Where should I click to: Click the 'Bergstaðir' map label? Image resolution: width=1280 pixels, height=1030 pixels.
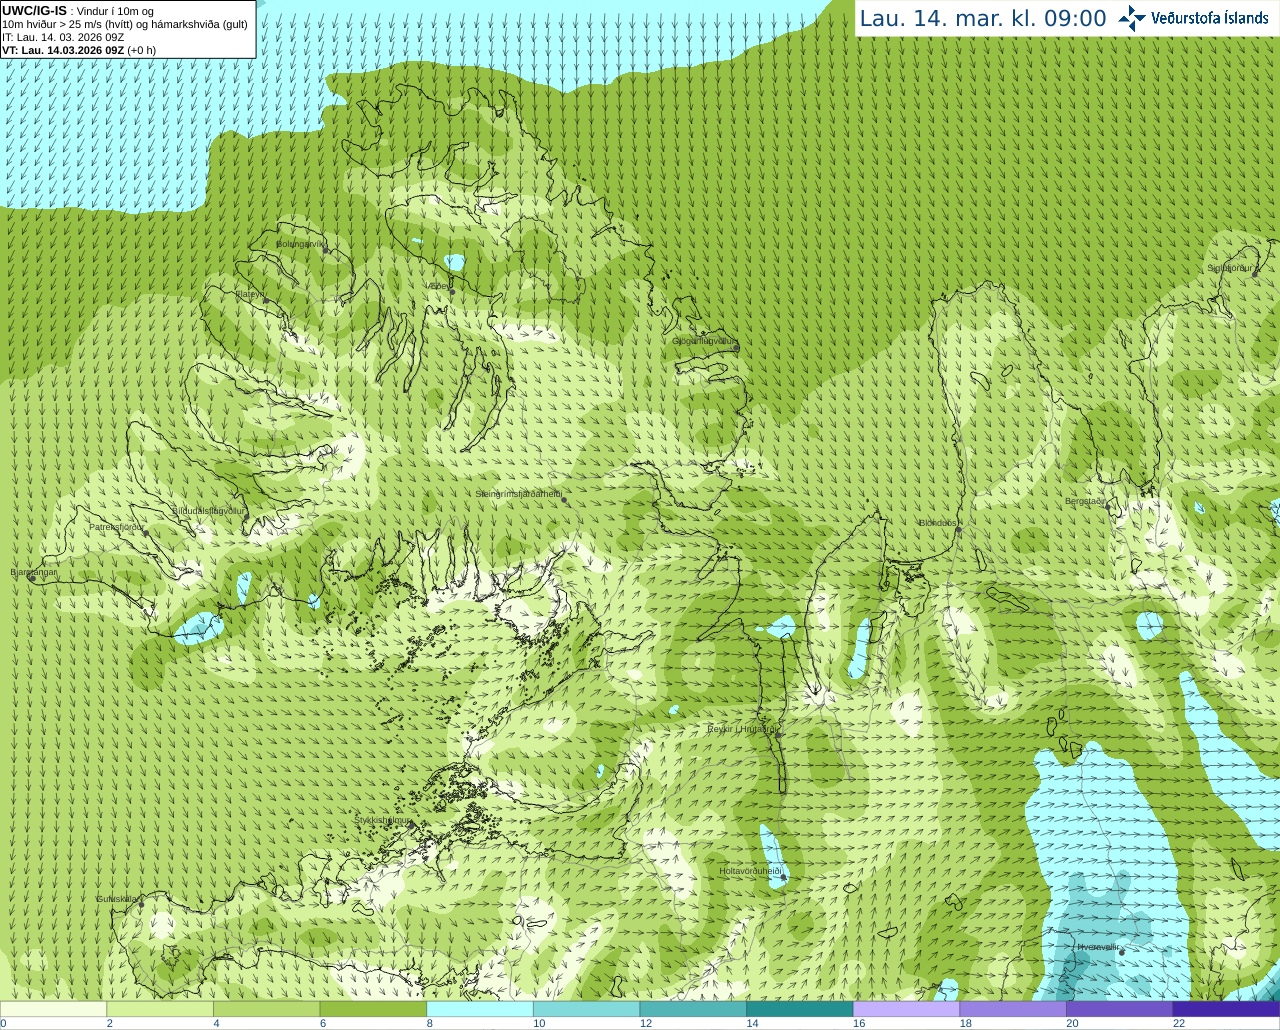1085,501
